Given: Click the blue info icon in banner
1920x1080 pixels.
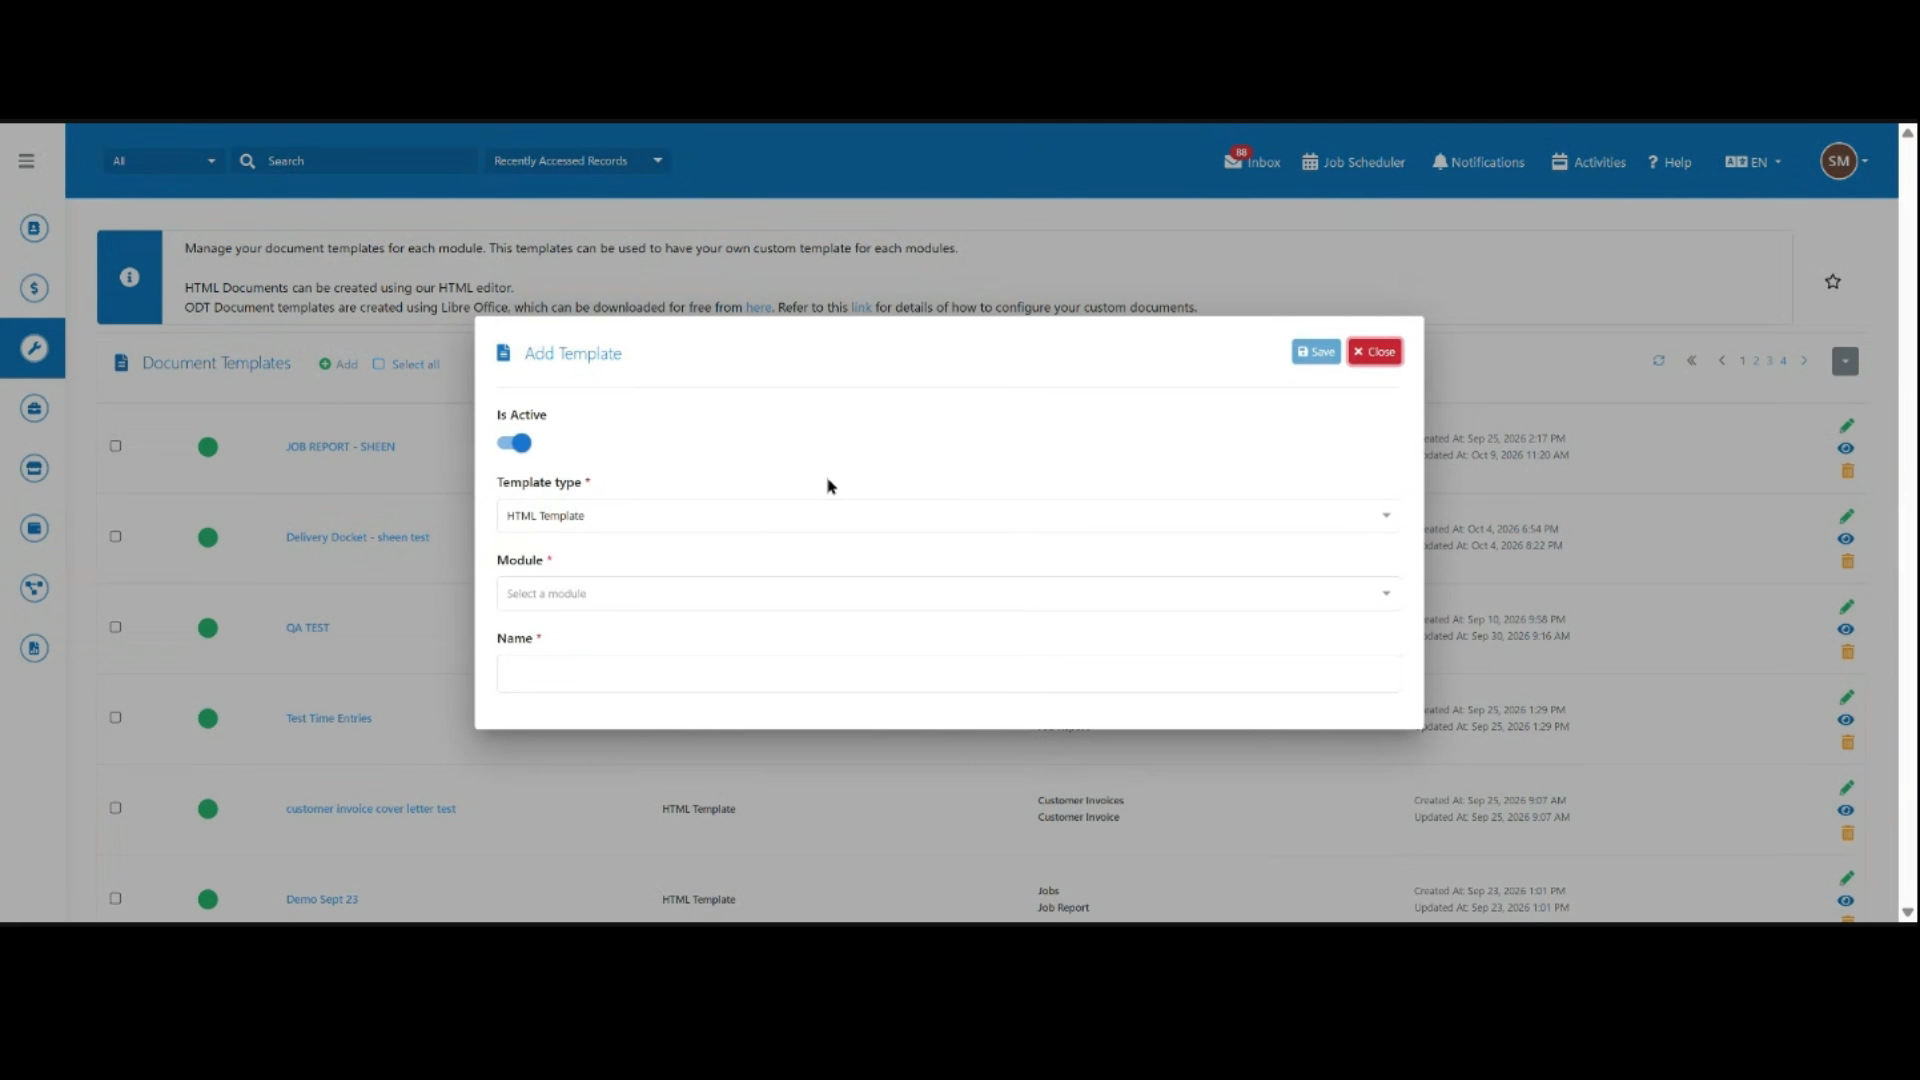Looking at the screenshot, I should (129, 277).
